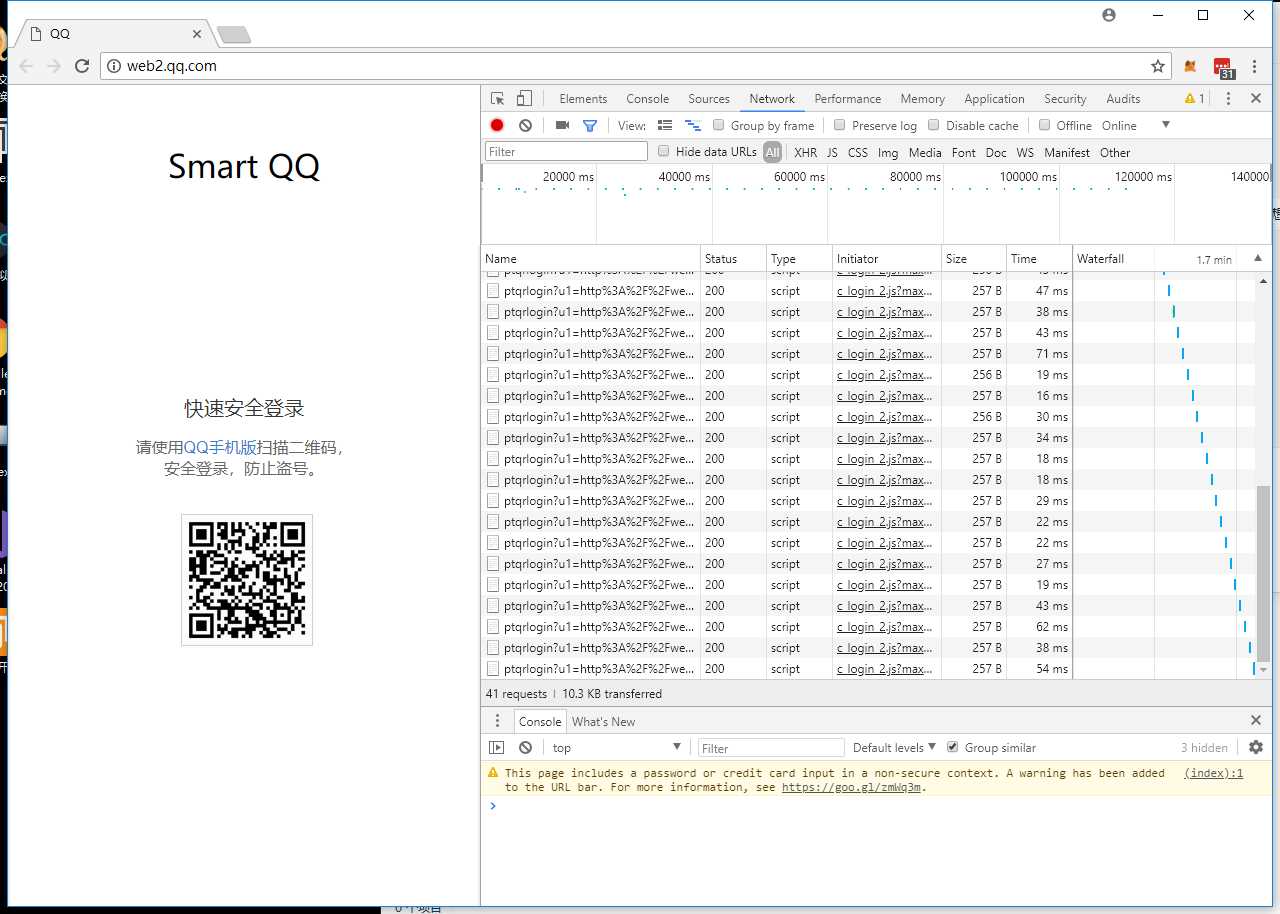Click the QQ手机版 link
1280x914 pixels.
pyautogui.click(x=220, y=447)
